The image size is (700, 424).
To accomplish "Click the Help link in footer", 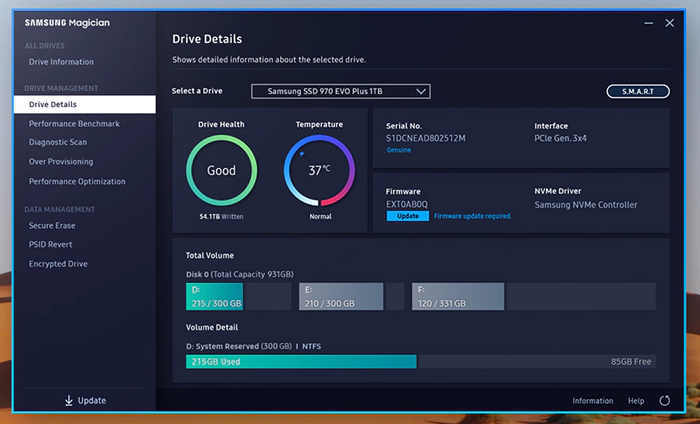I will [636, 401].
